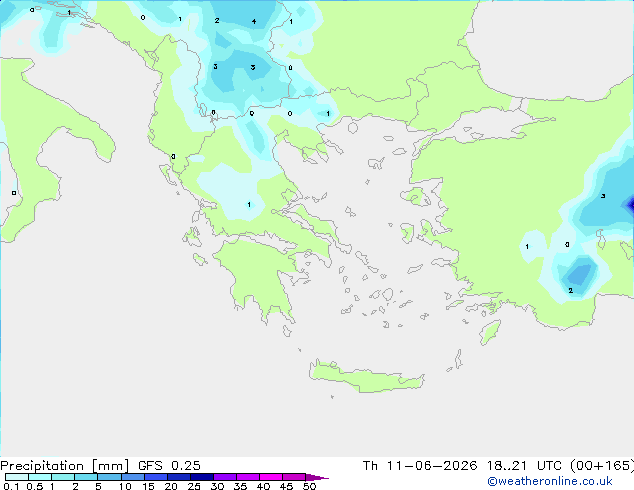Image resolution: width=634 pixels, height=490 pixels.
Task: Click the "GFS 0.25" model label
Action: pos(169,466)
